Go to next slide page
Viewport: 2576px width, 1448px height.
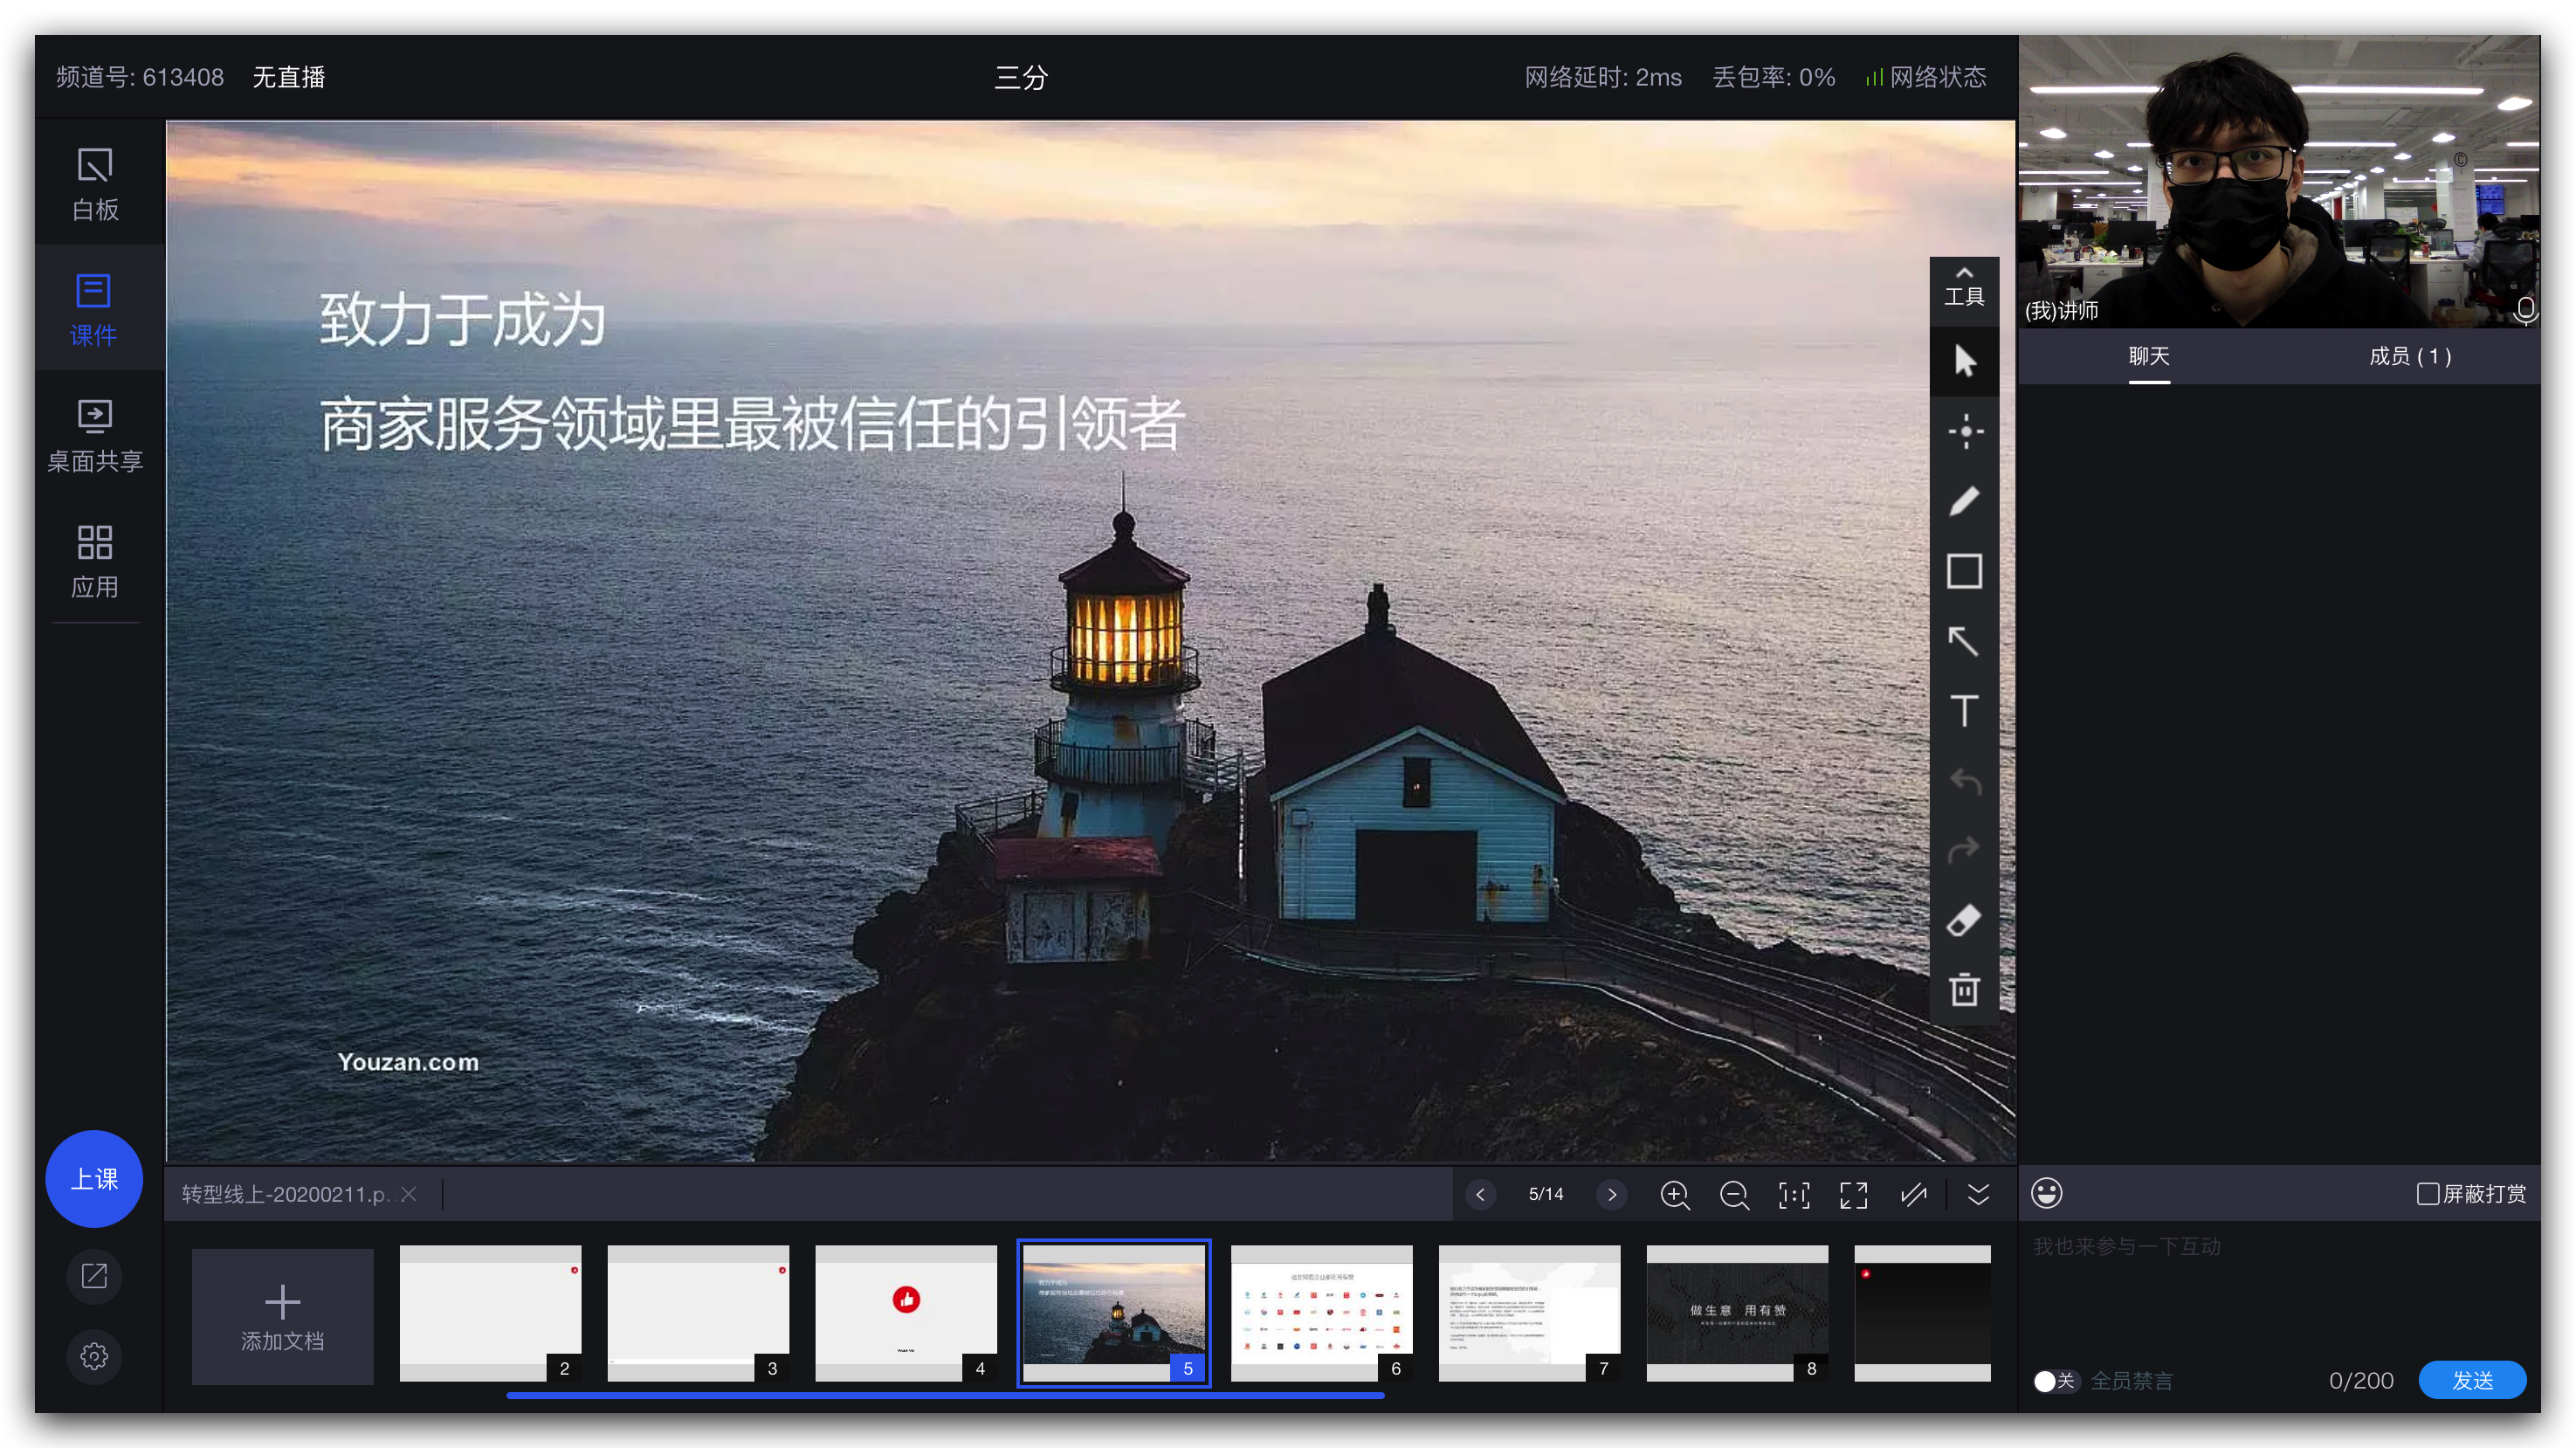pyautogui.click(x=1611, y=1194)
